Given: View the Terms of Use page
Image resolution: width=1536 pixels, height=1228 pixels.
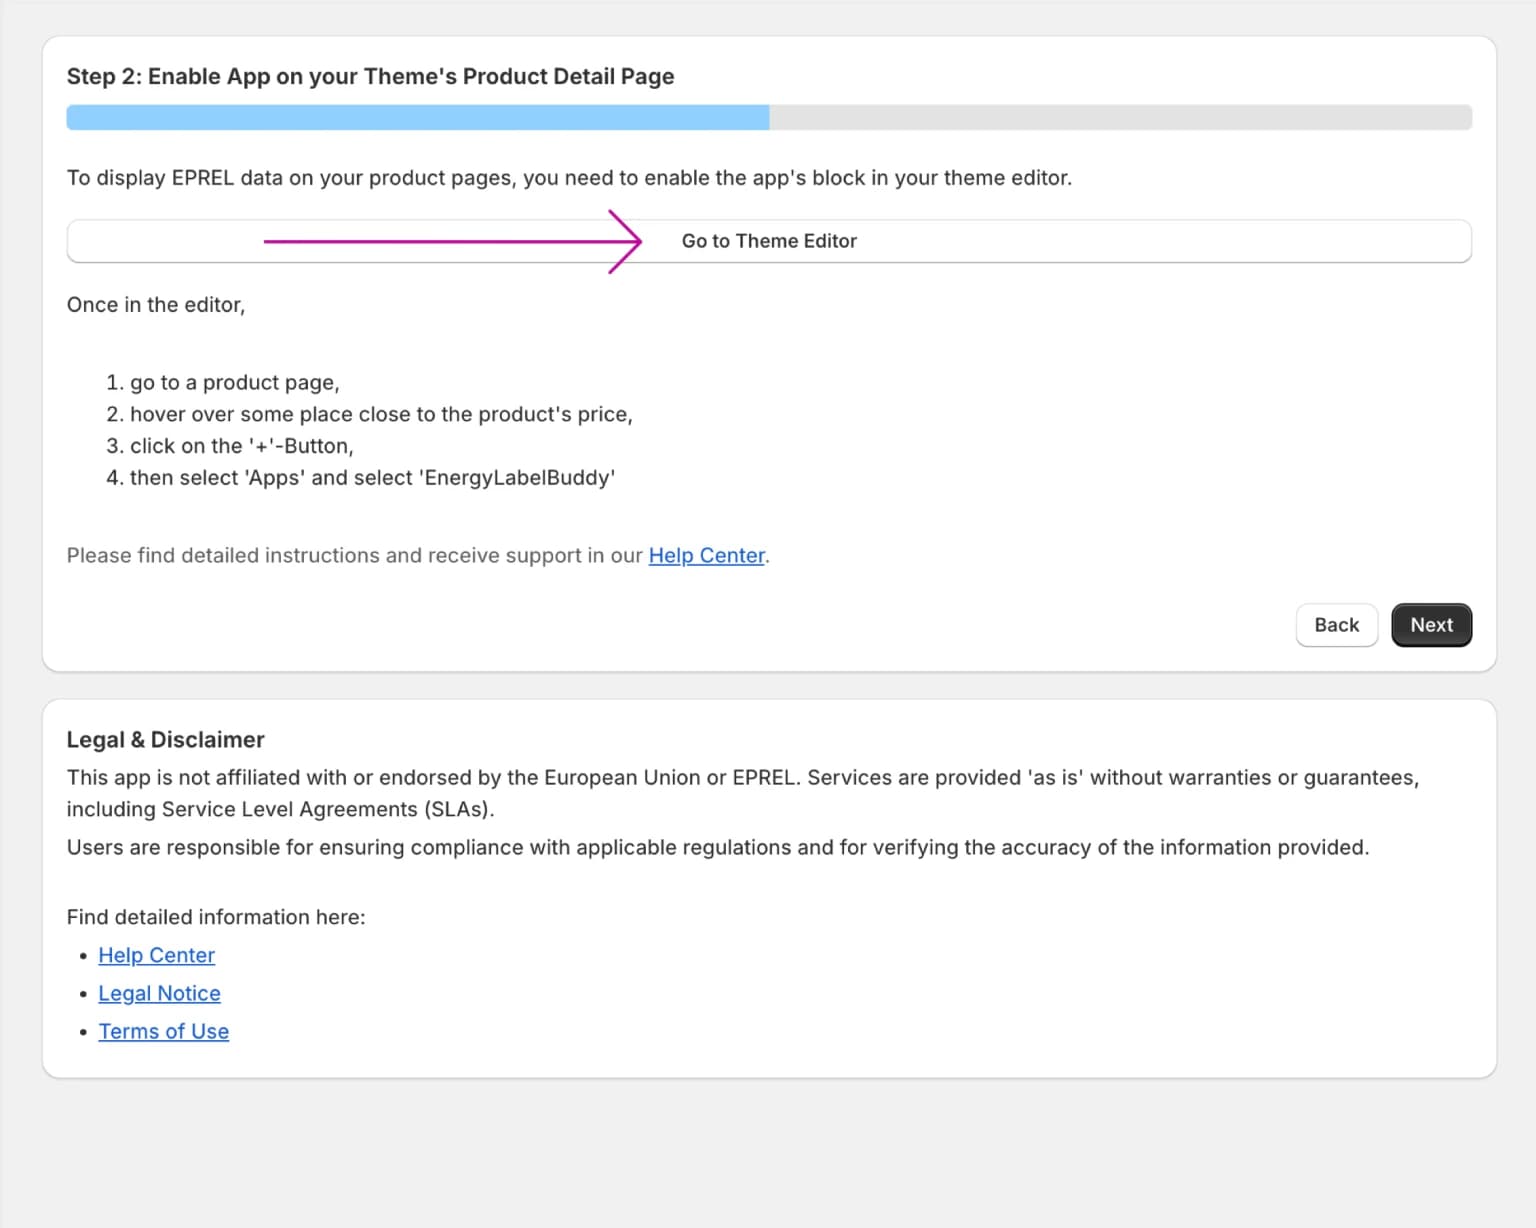Looking at the screenshot, I should point(163,1031).
